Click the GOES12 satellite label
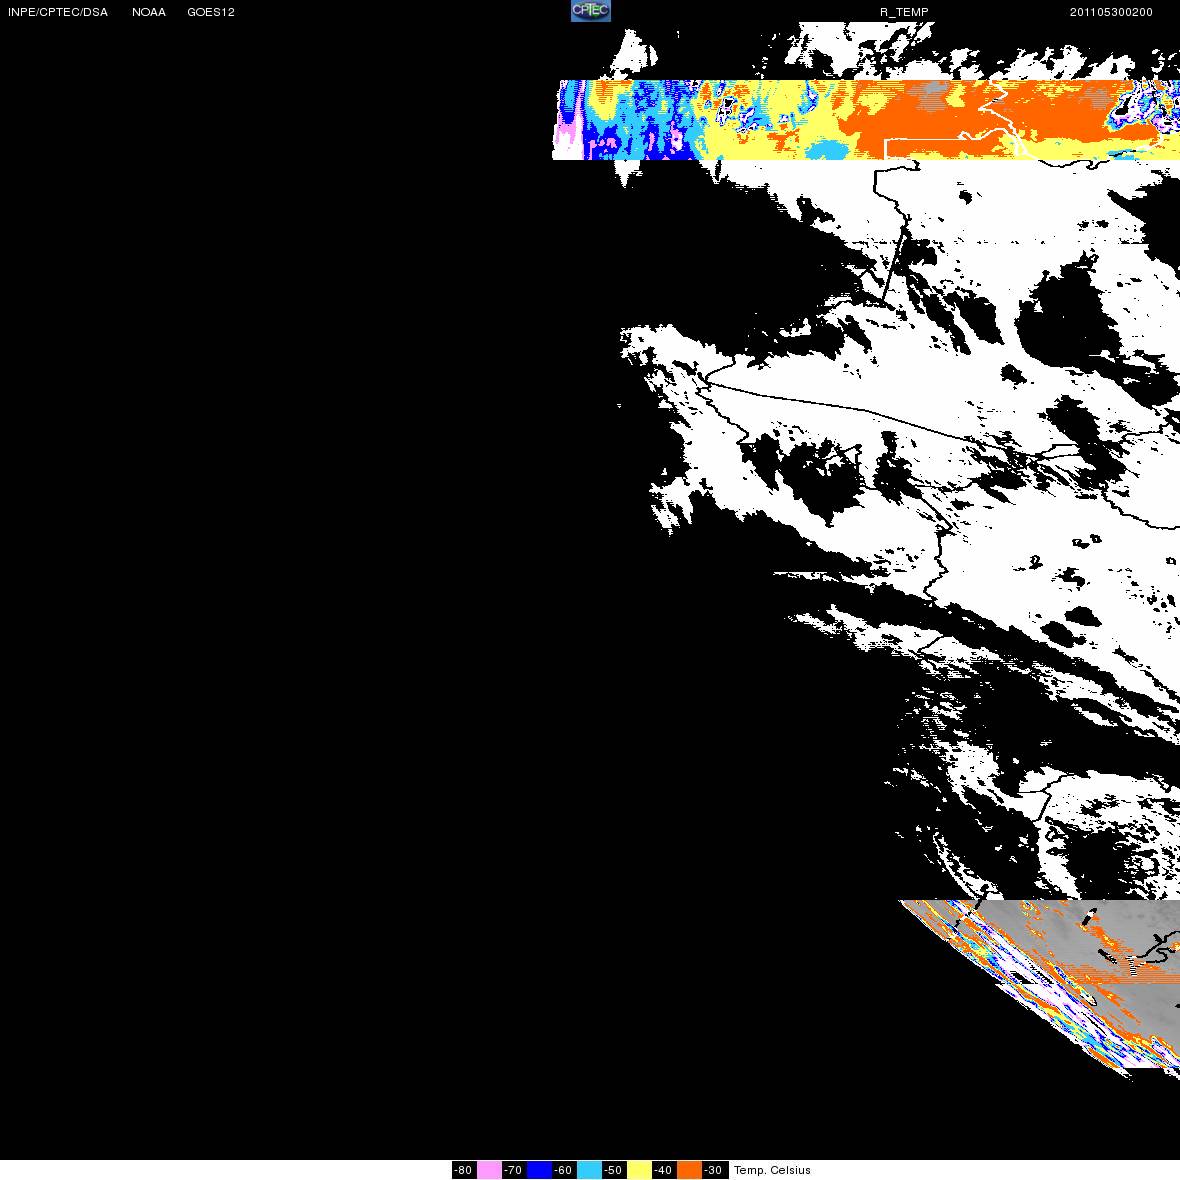 click(211, 12)
